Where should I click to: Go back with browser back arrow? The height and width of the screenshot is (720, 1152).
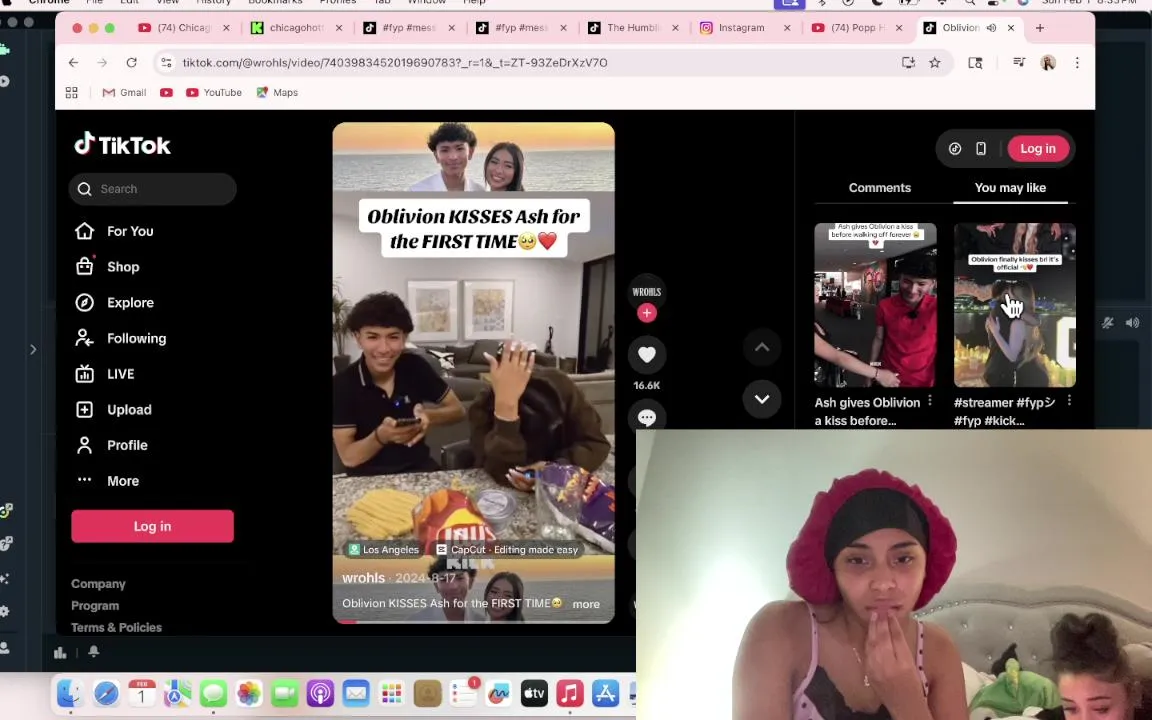pyautogui.click(x=73, y=62)
